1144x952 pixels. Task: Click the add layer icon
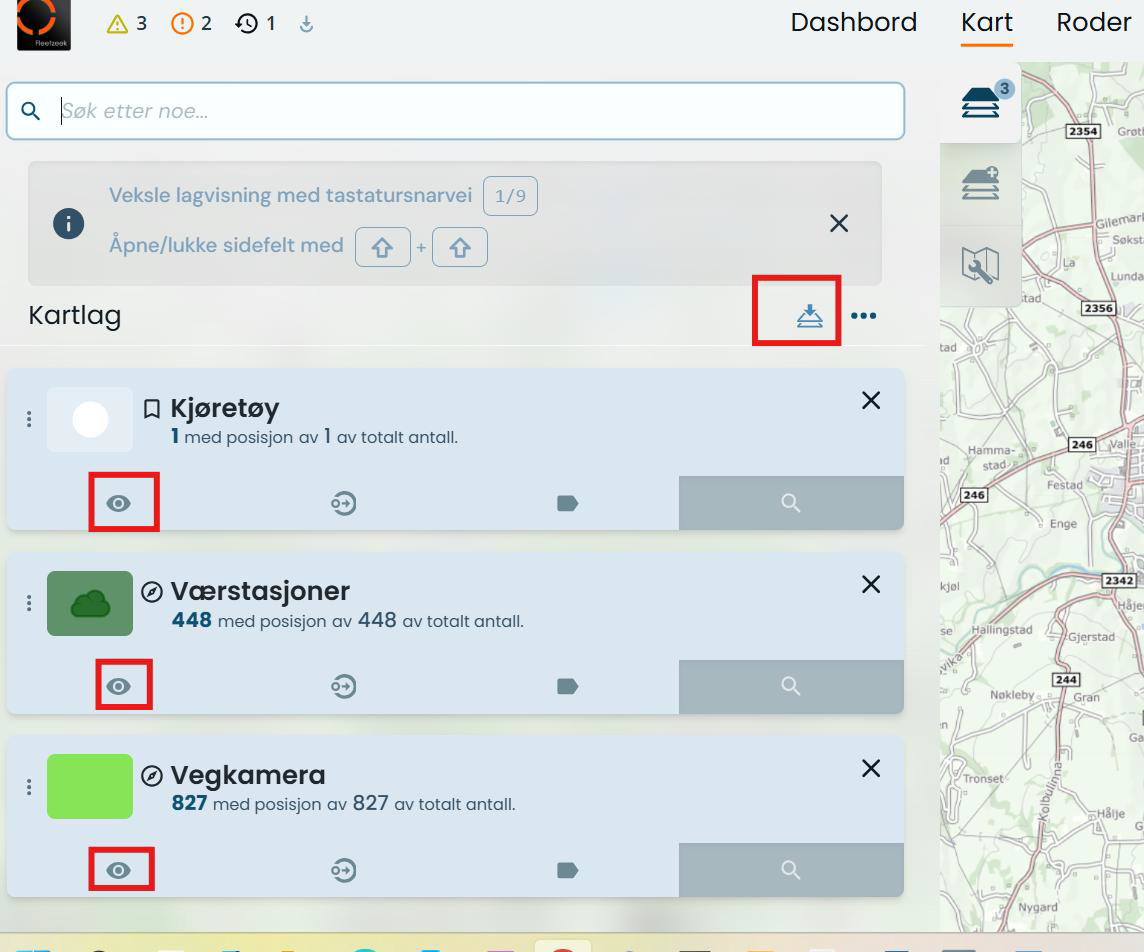pyautogui.click(x=981, y=183)
